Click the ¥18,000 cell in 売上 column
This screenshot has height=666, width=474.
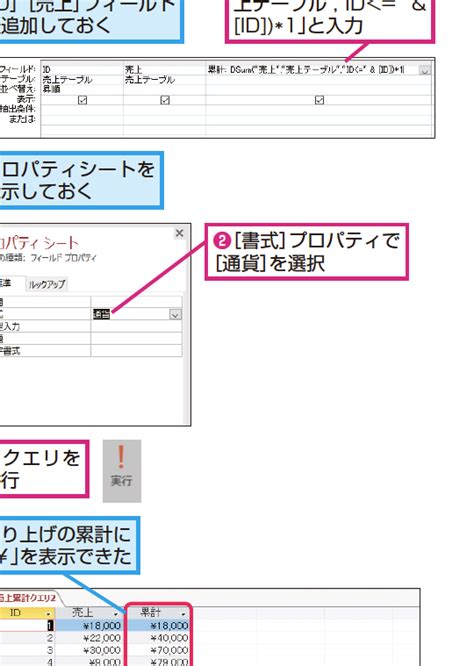(x=91, y=626)
